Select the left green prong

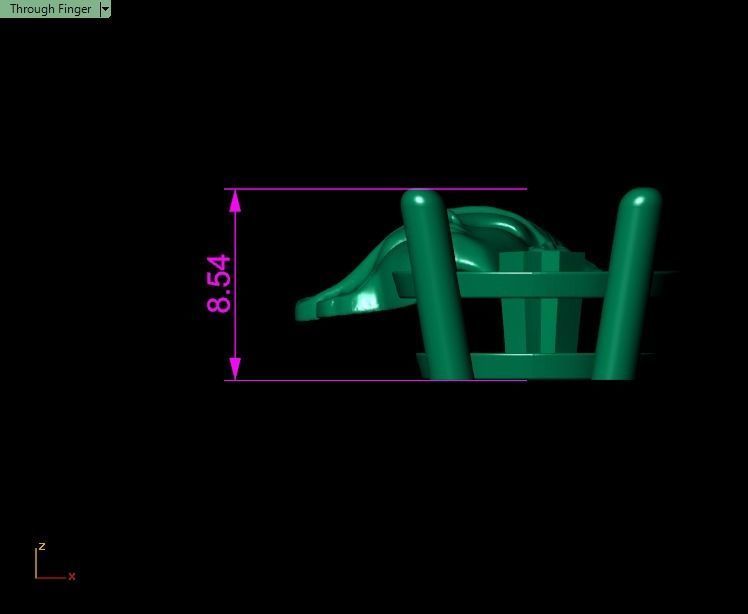point(436,286)
